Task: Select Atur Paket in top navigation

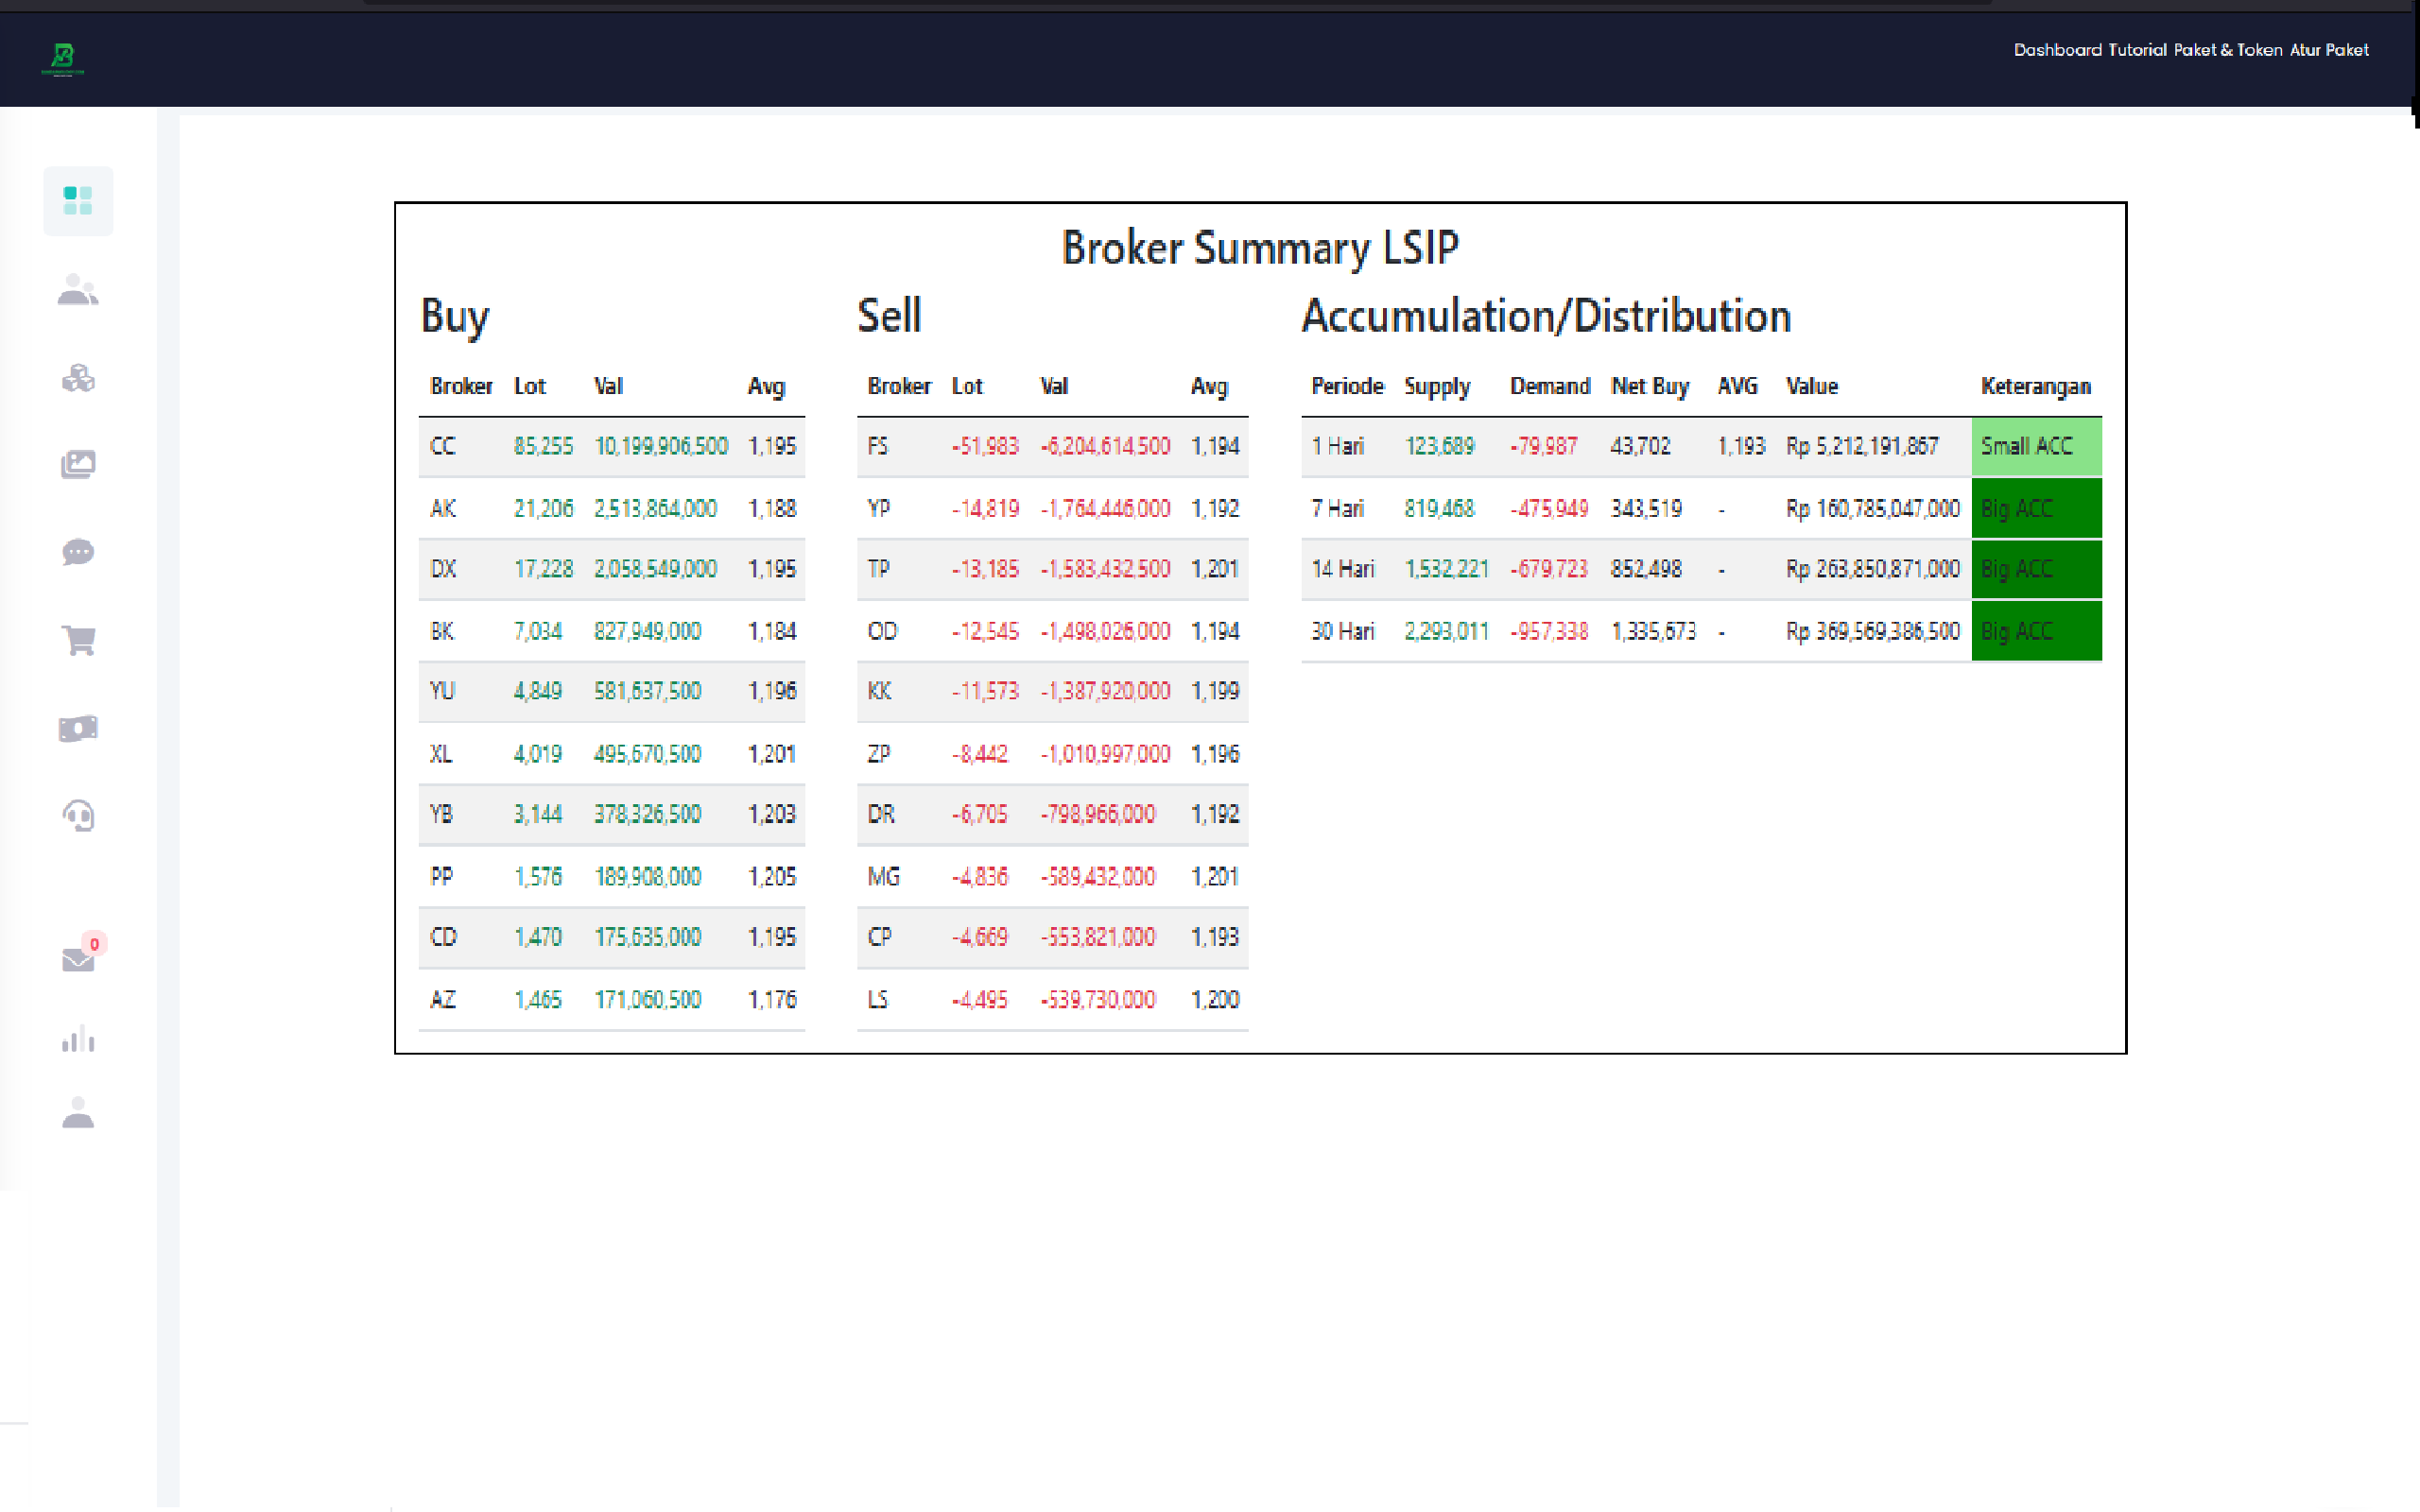Action: tap(2328, 50)
